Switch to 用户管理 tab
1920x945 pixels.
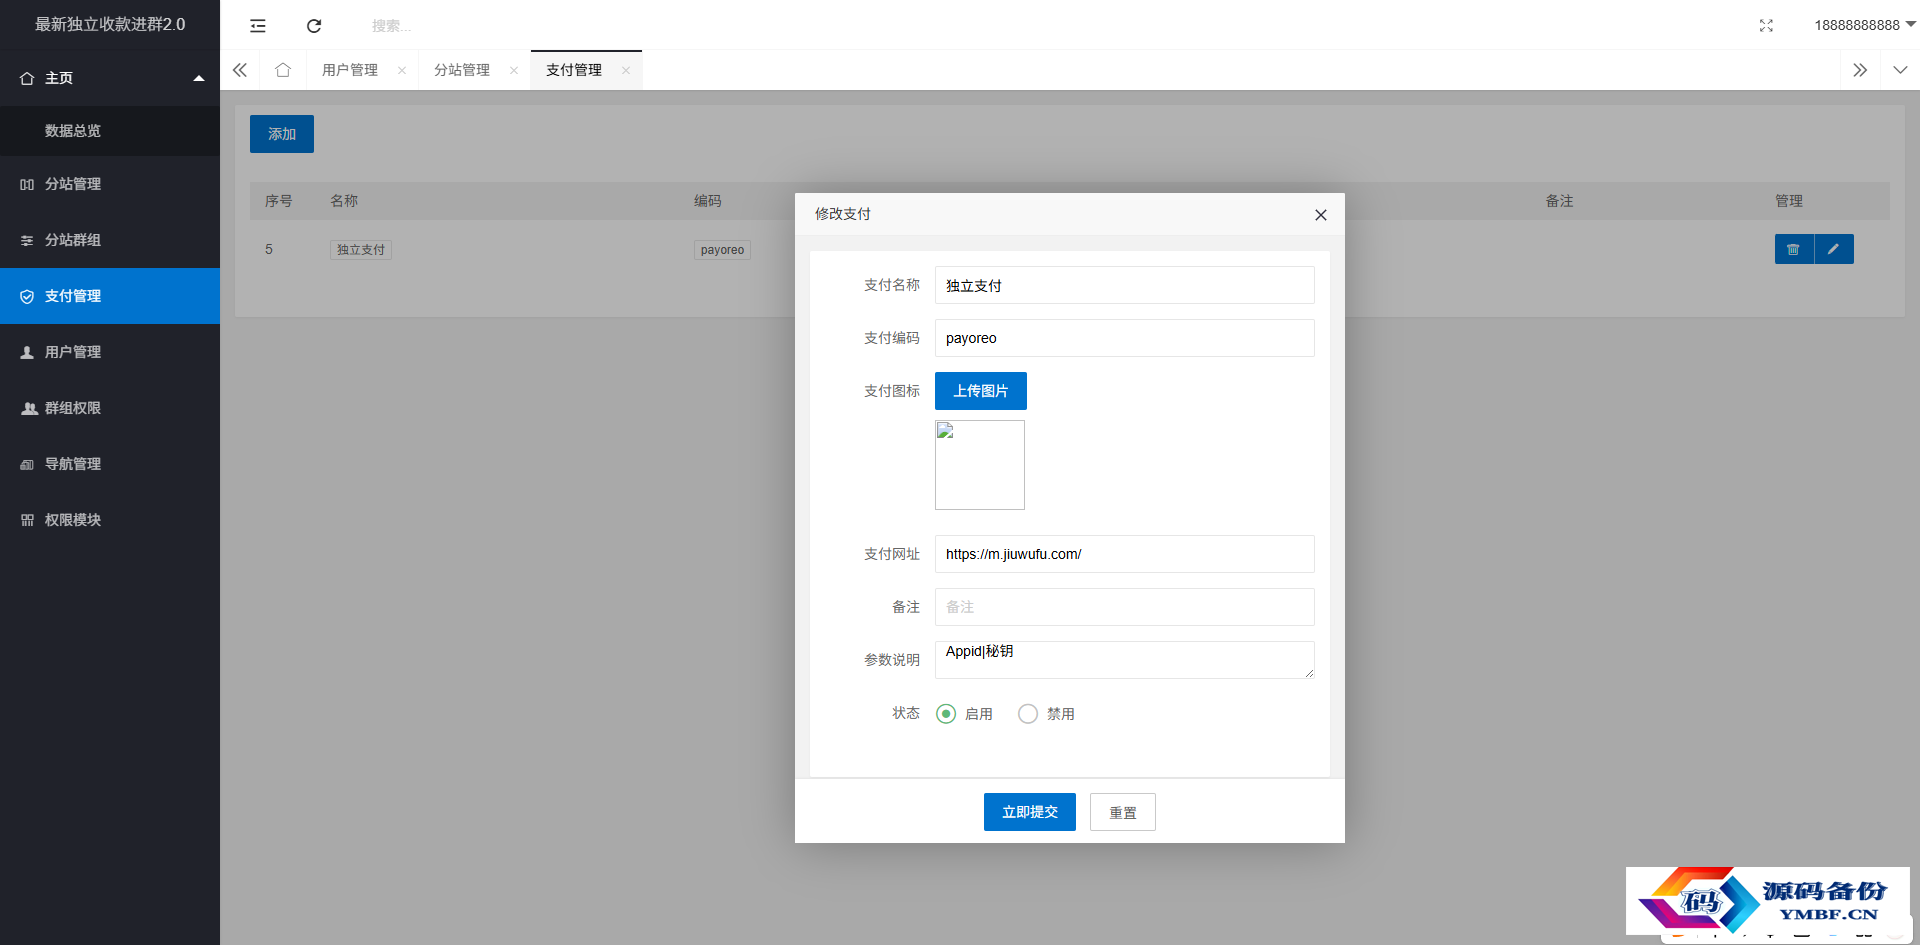pos(350,70)
